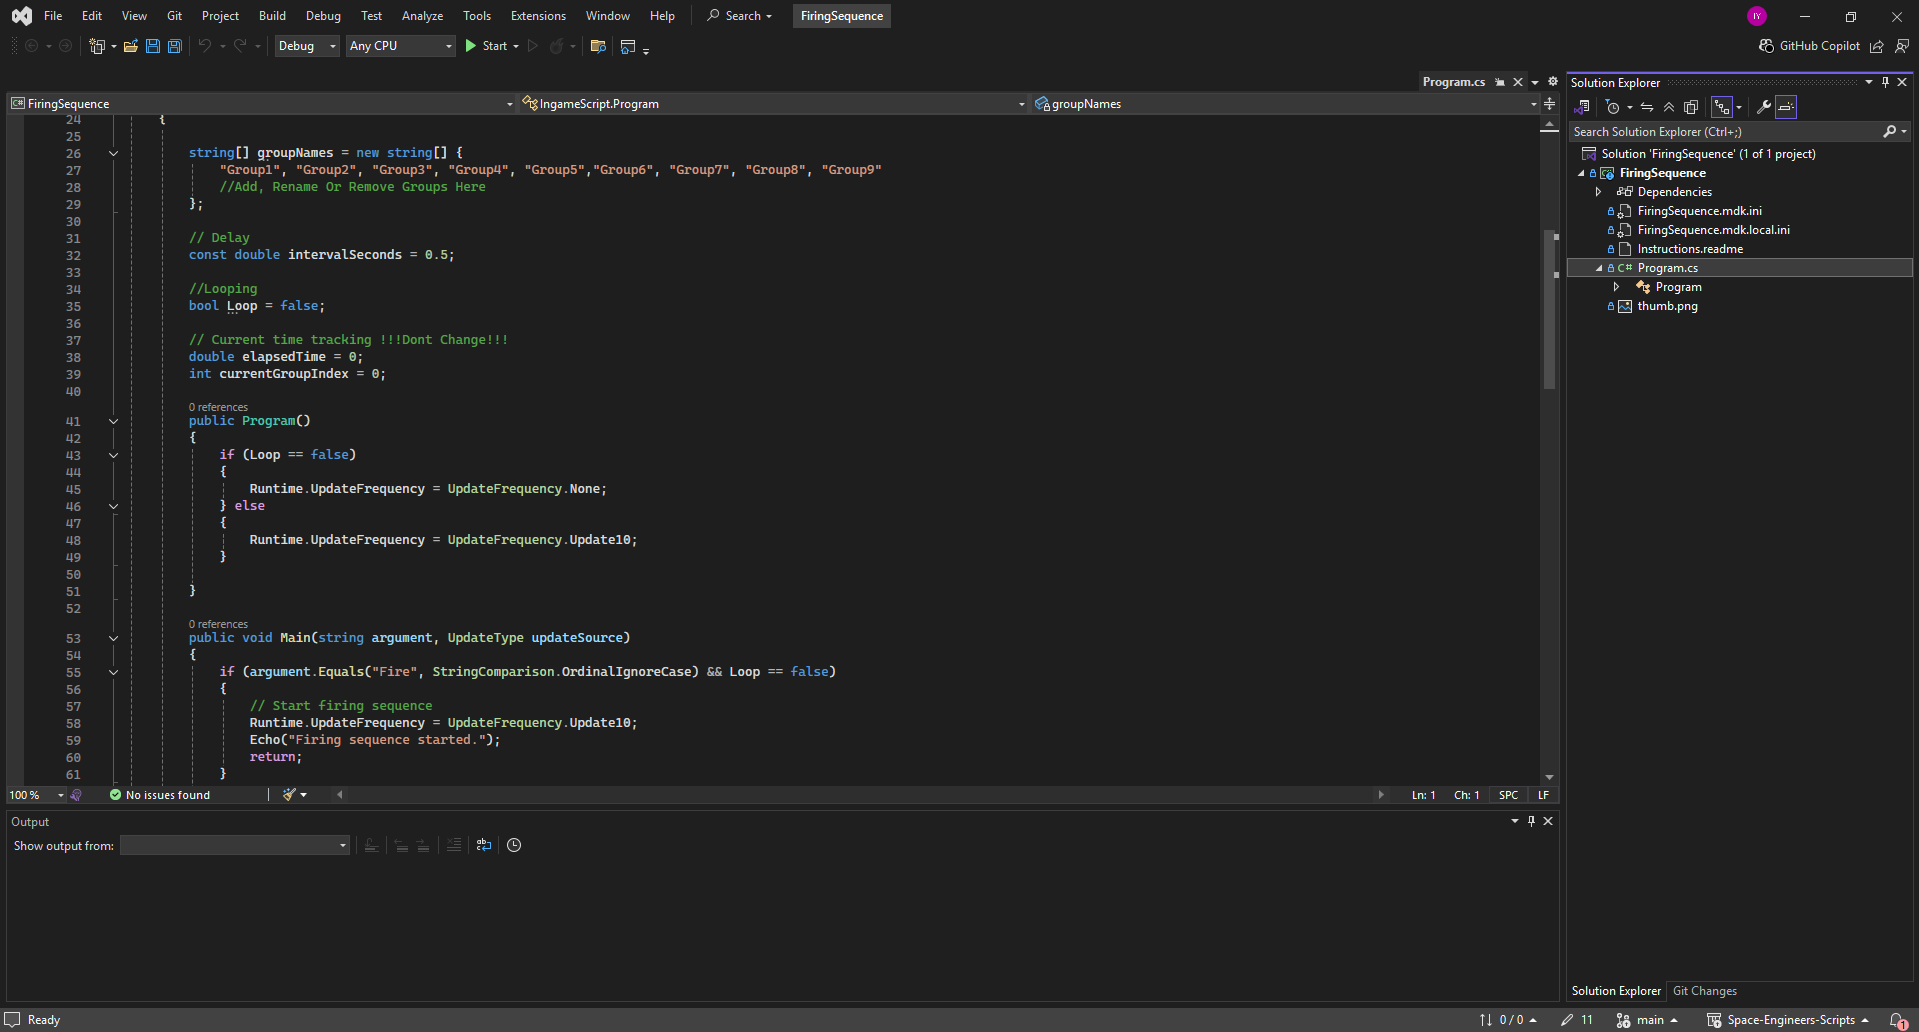Toggle Show All Files in Solution Explorer
This screenshot has height=1032, width=1919.
(x=1691, y=107)
